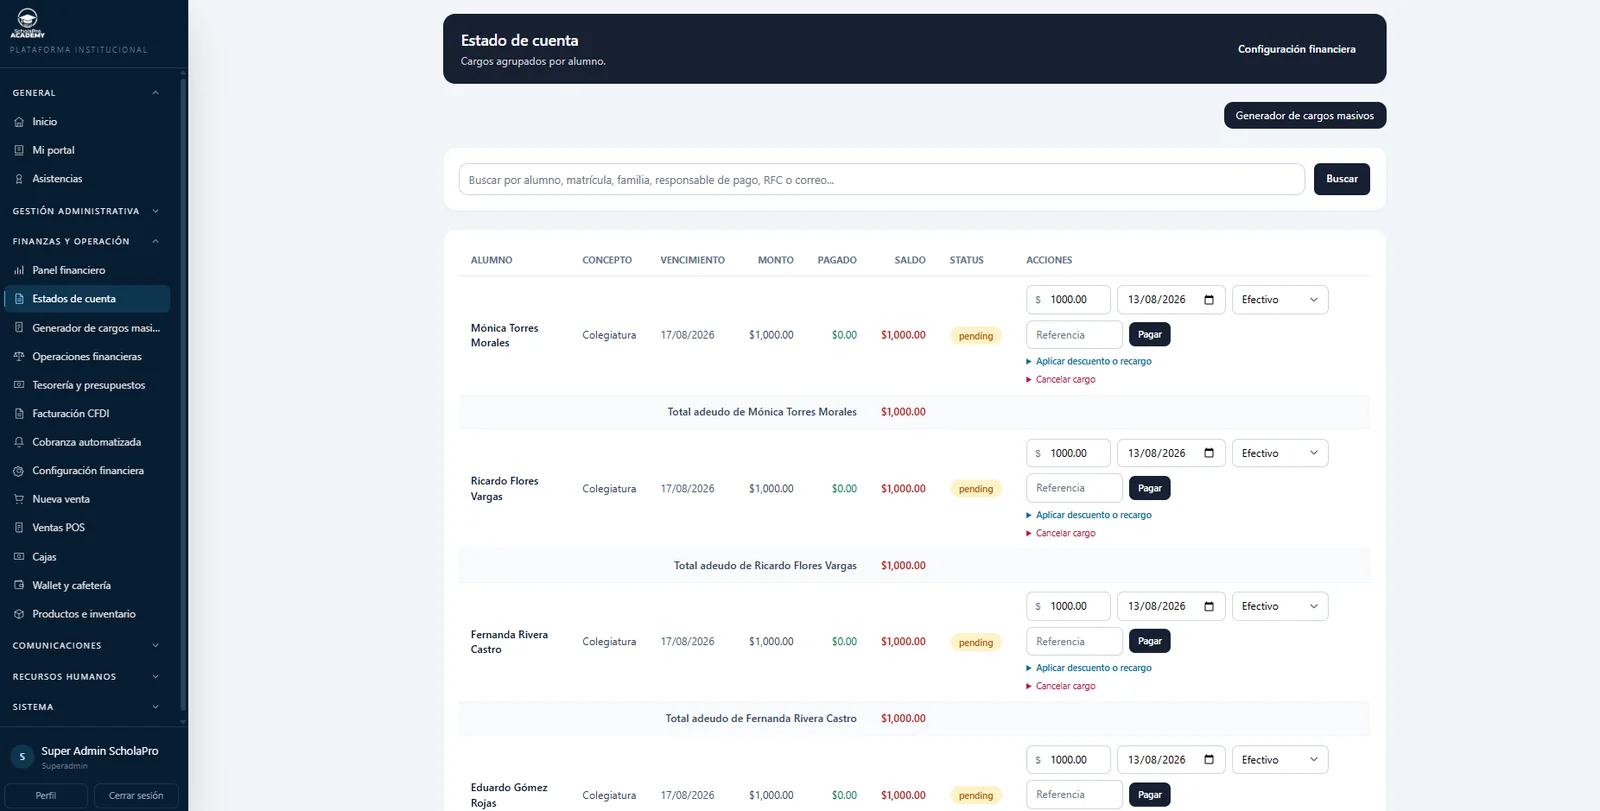Click the Cobranza automatizada bell icon
This screenshot has height=811, width=1600.
[19, 442]
